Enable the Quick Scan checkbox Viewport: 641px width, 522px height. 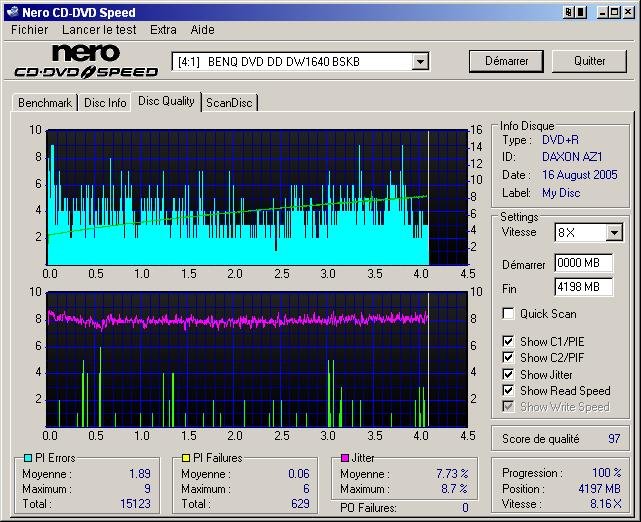click(508, 314)
